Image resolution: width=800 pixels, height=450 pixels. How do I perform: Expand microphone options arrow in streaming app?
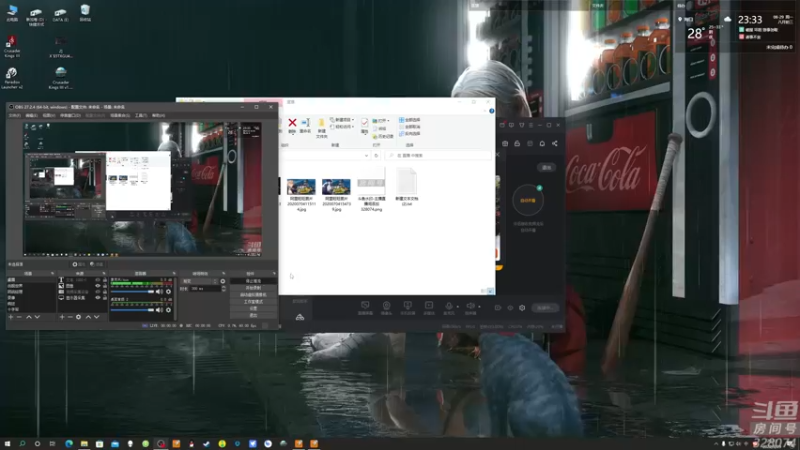click(x=458, y=307)
